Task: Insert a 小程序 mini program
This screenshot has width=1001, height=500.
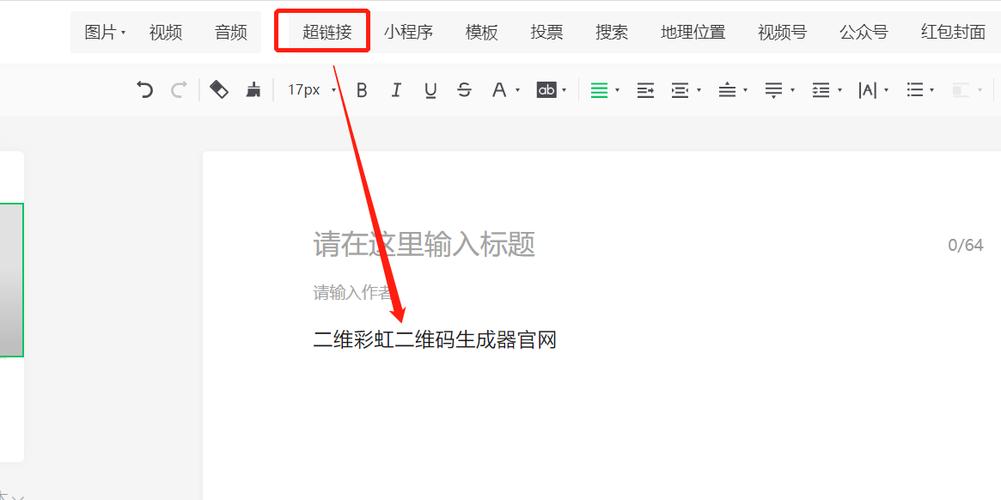Action: point(409,32)
